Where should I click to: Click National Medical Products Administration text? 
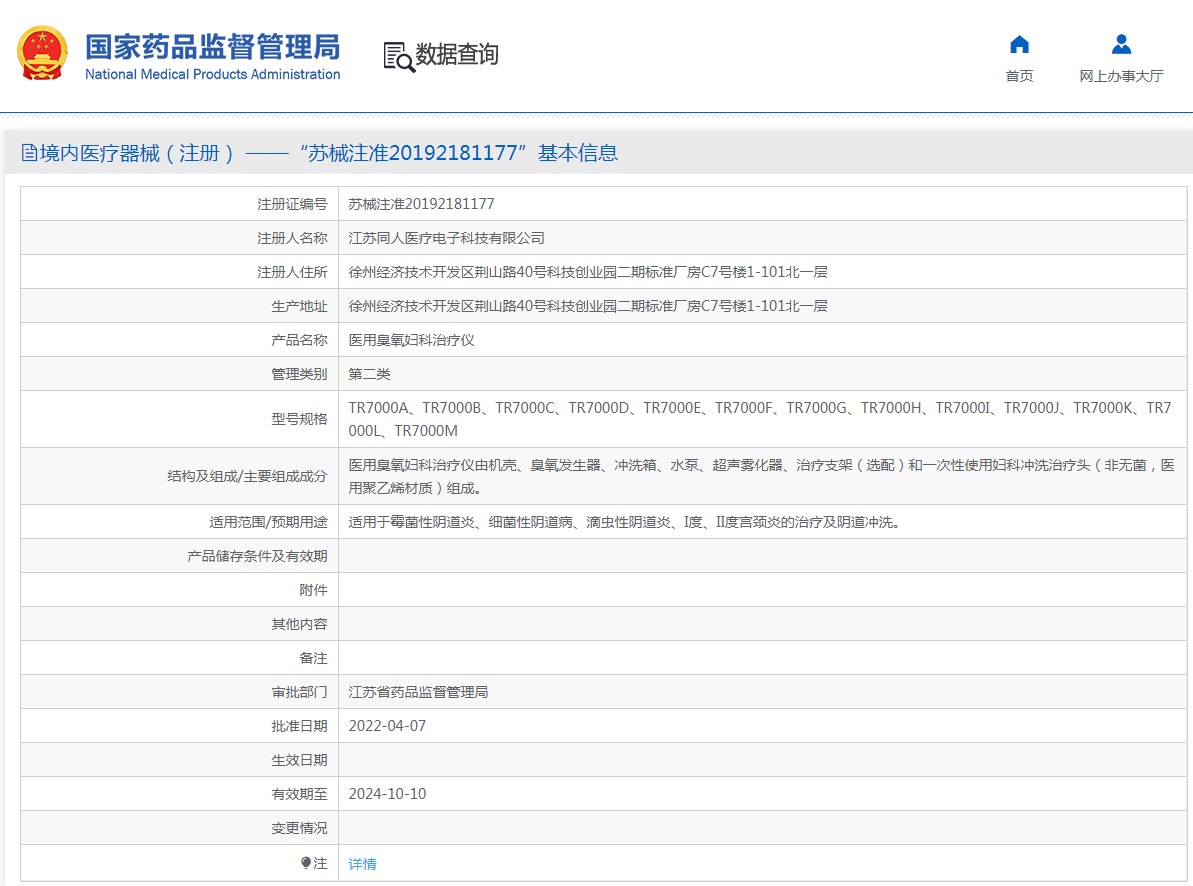[x=212, y=75]
